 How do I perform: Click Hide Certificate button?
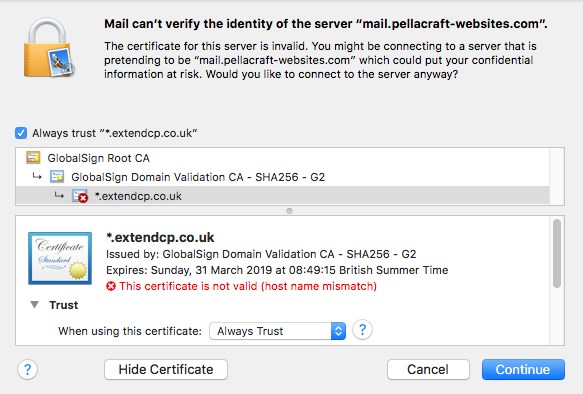[x=166, y=369]
